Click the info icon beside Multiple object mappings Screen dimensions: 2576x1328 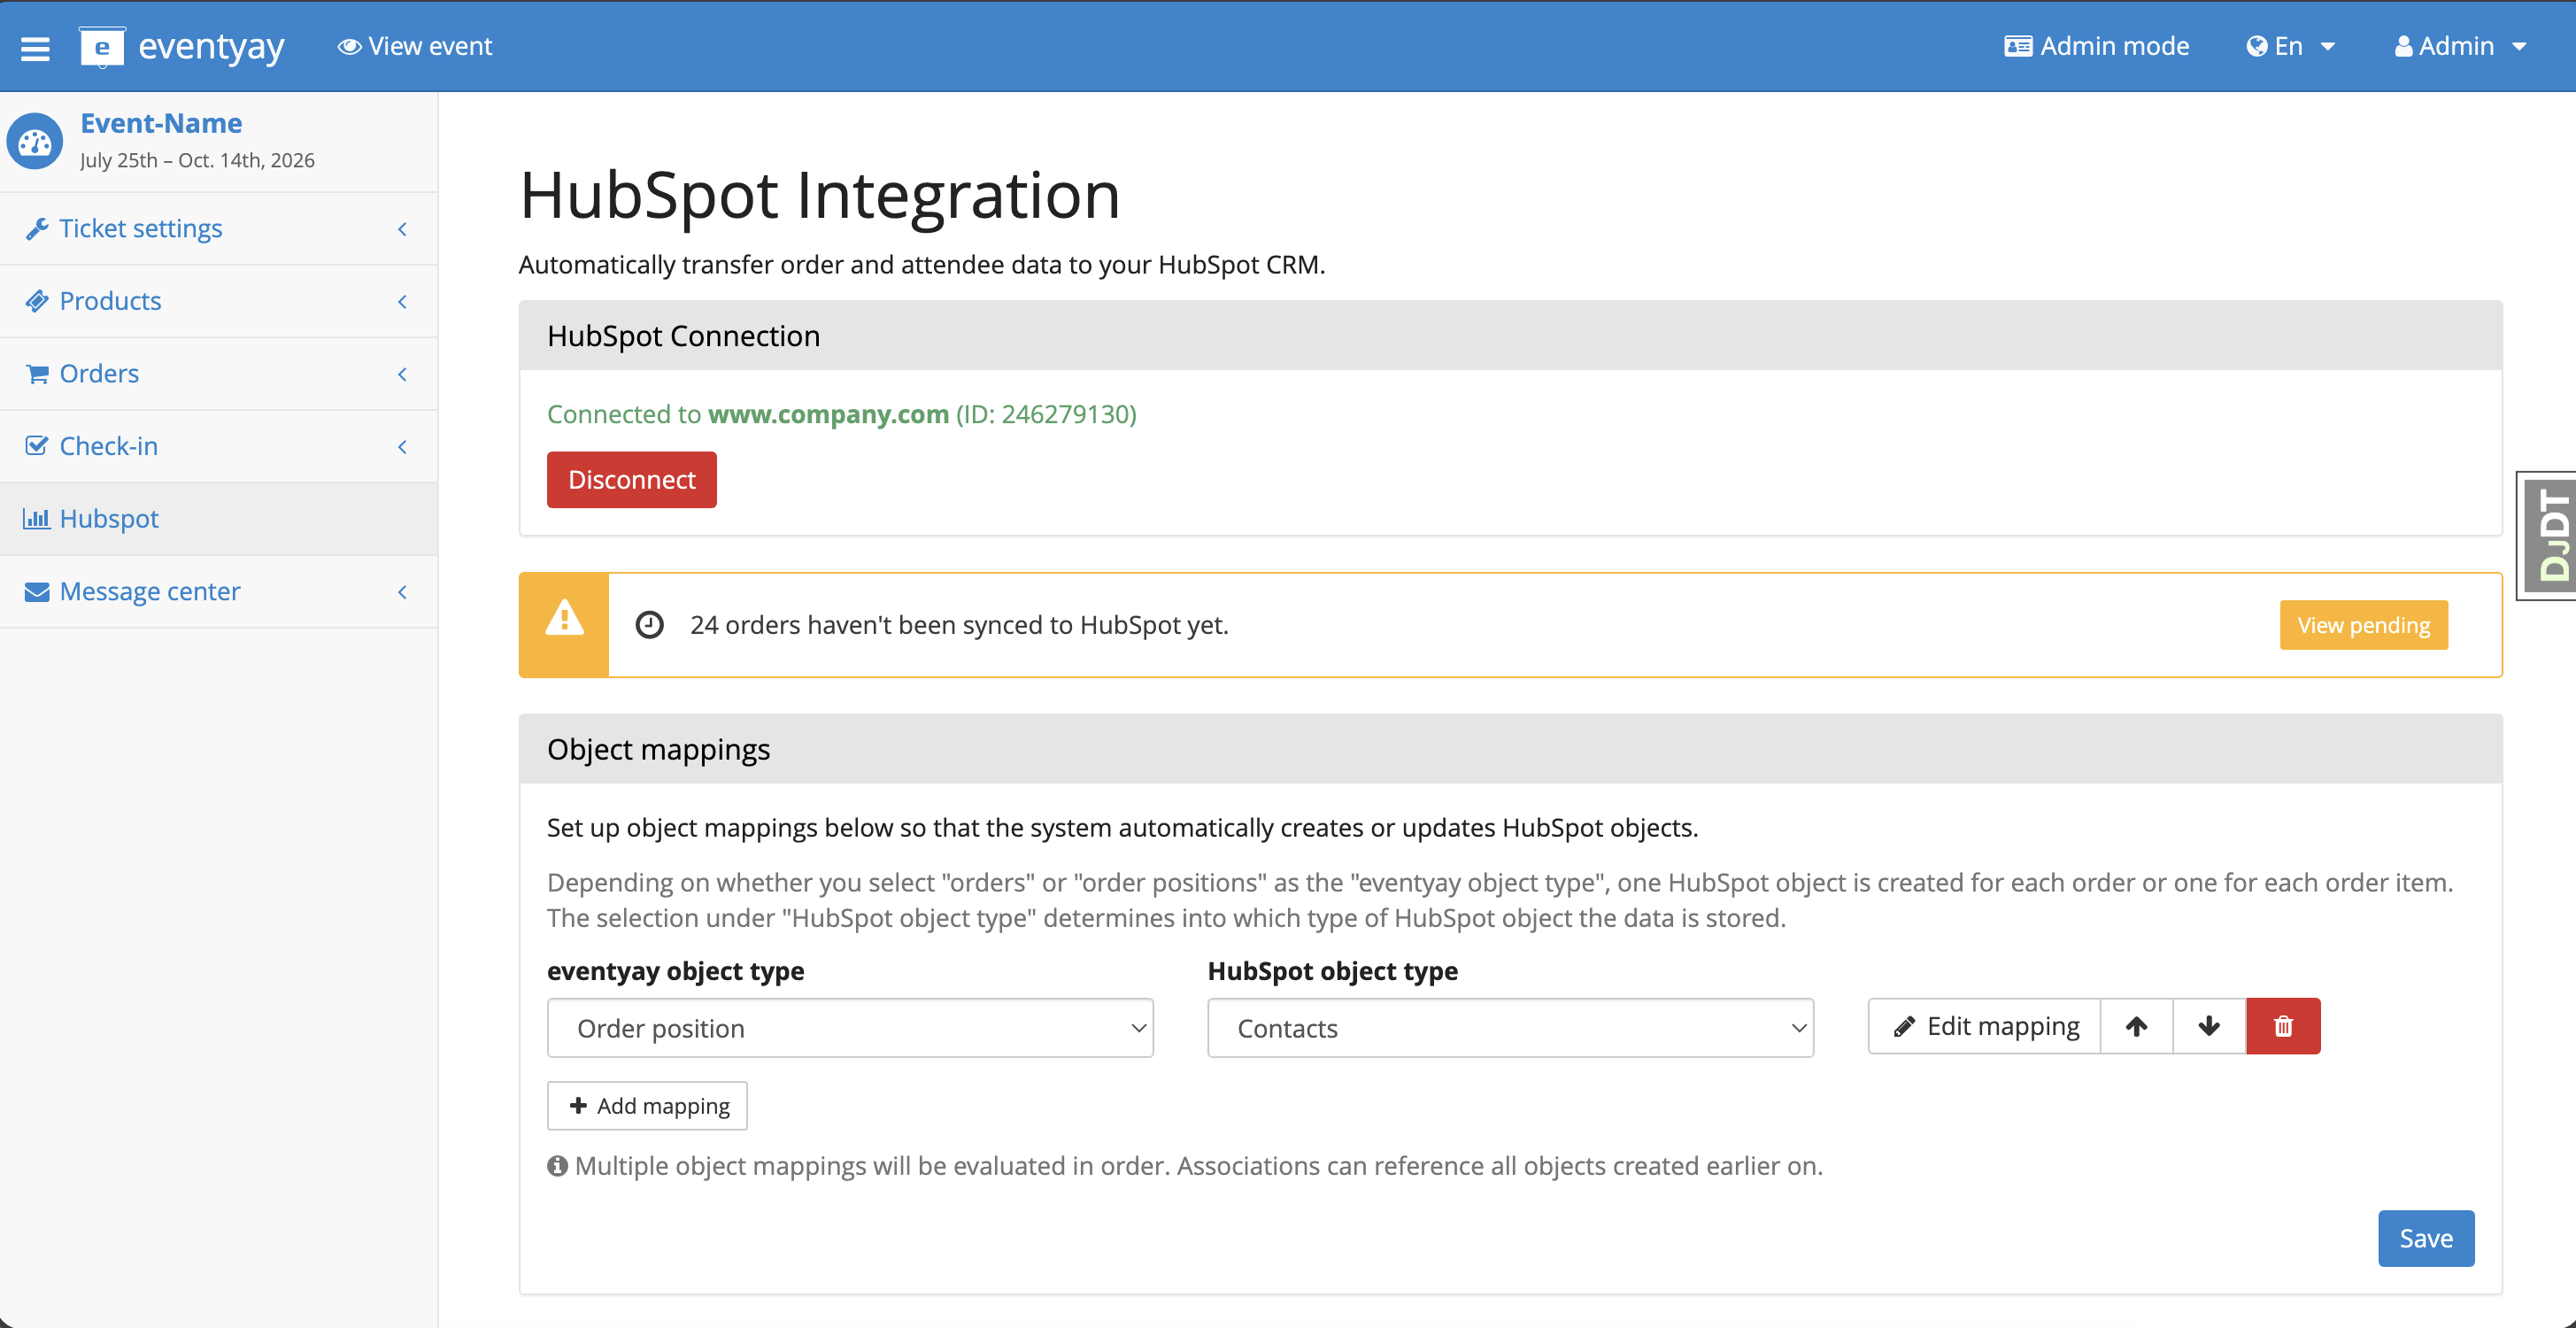point(557,1166)
